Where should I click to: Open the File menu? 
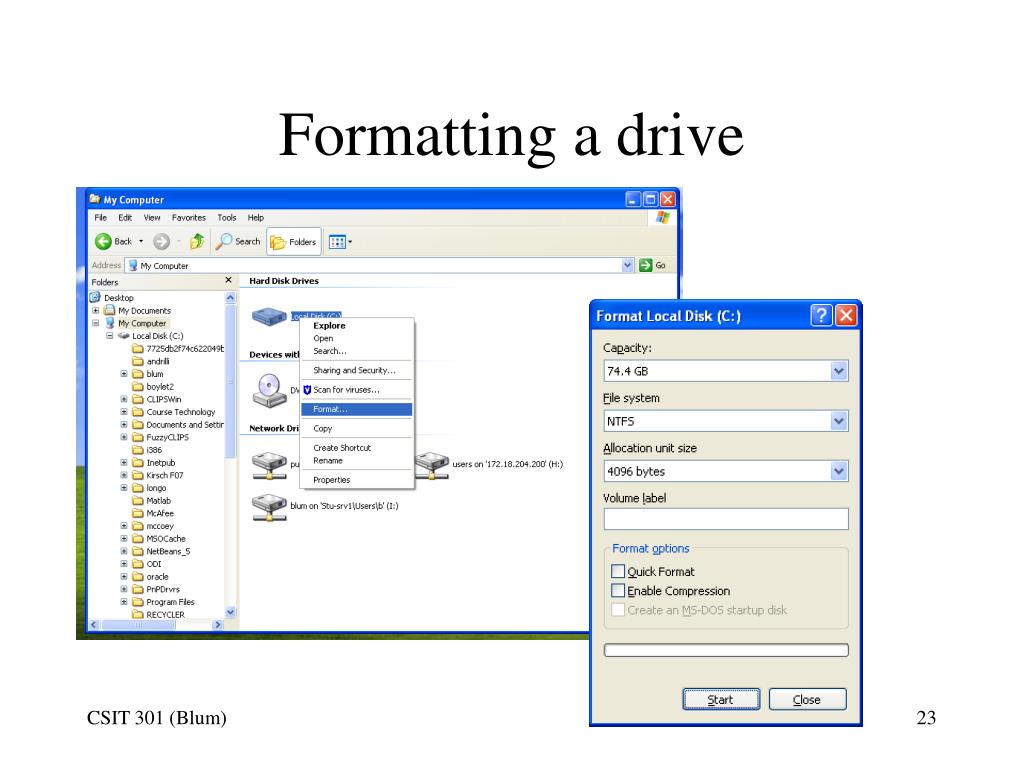coord(101,217)
